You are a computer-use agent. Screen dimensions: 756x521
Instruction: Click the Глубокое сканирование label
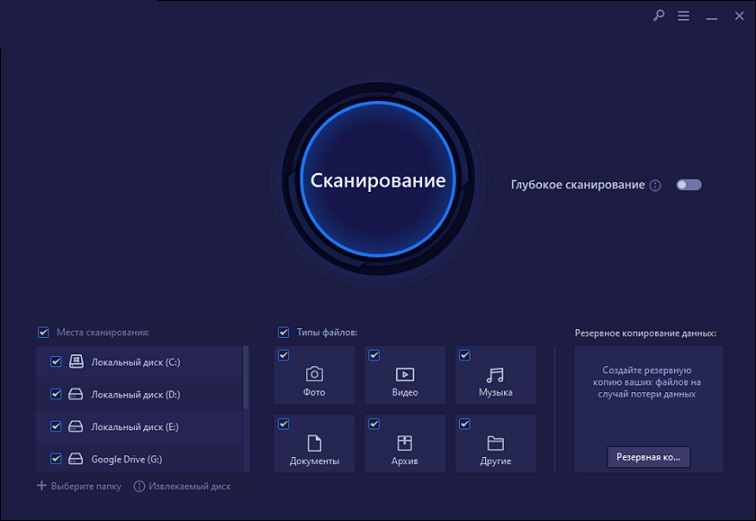coord(578,185)
